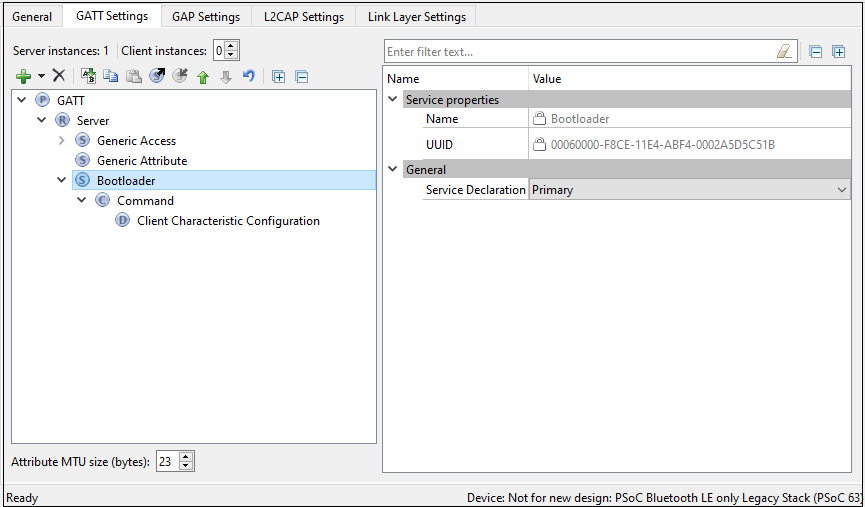Click the rename icon in tree toolbar

pyautogui.click(x=88, y=76)
